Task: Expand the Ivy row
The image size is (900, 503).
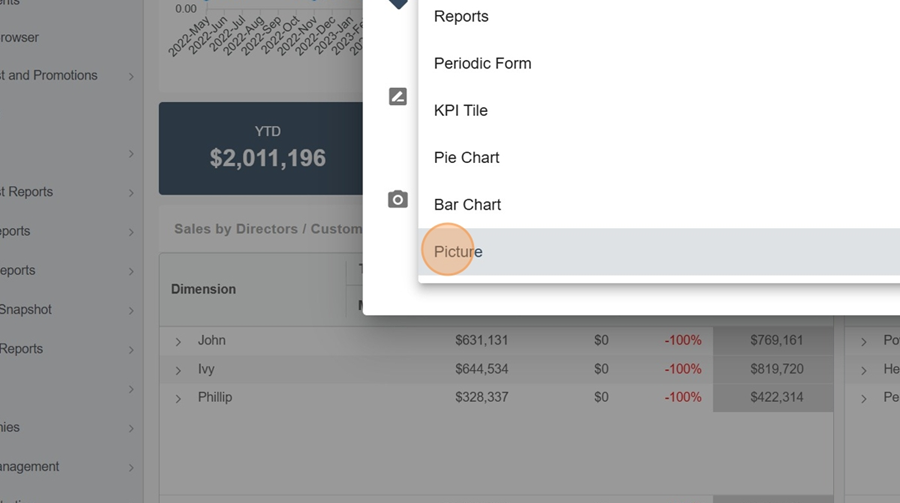Action: pos(178,370)
